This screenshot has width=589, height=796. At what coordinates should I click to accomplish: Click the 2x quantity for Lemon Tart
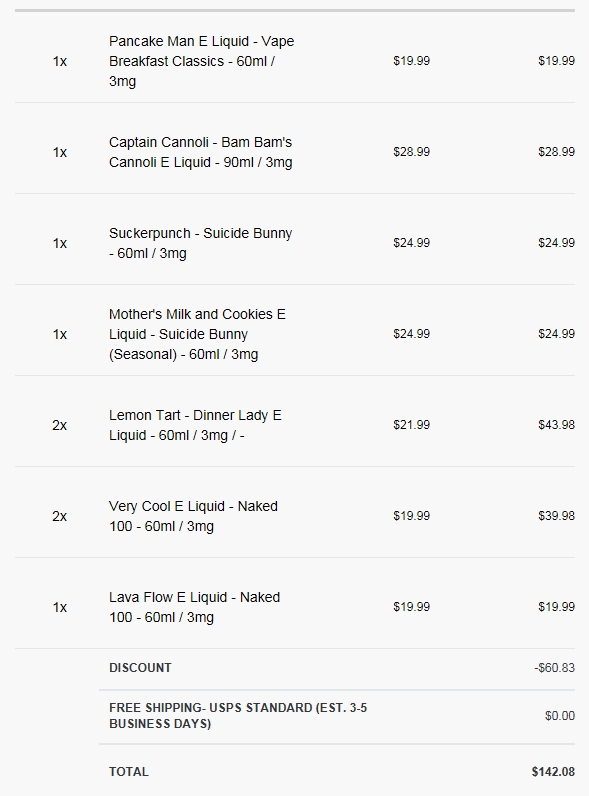pyautogui.click(x=59, y=425)
